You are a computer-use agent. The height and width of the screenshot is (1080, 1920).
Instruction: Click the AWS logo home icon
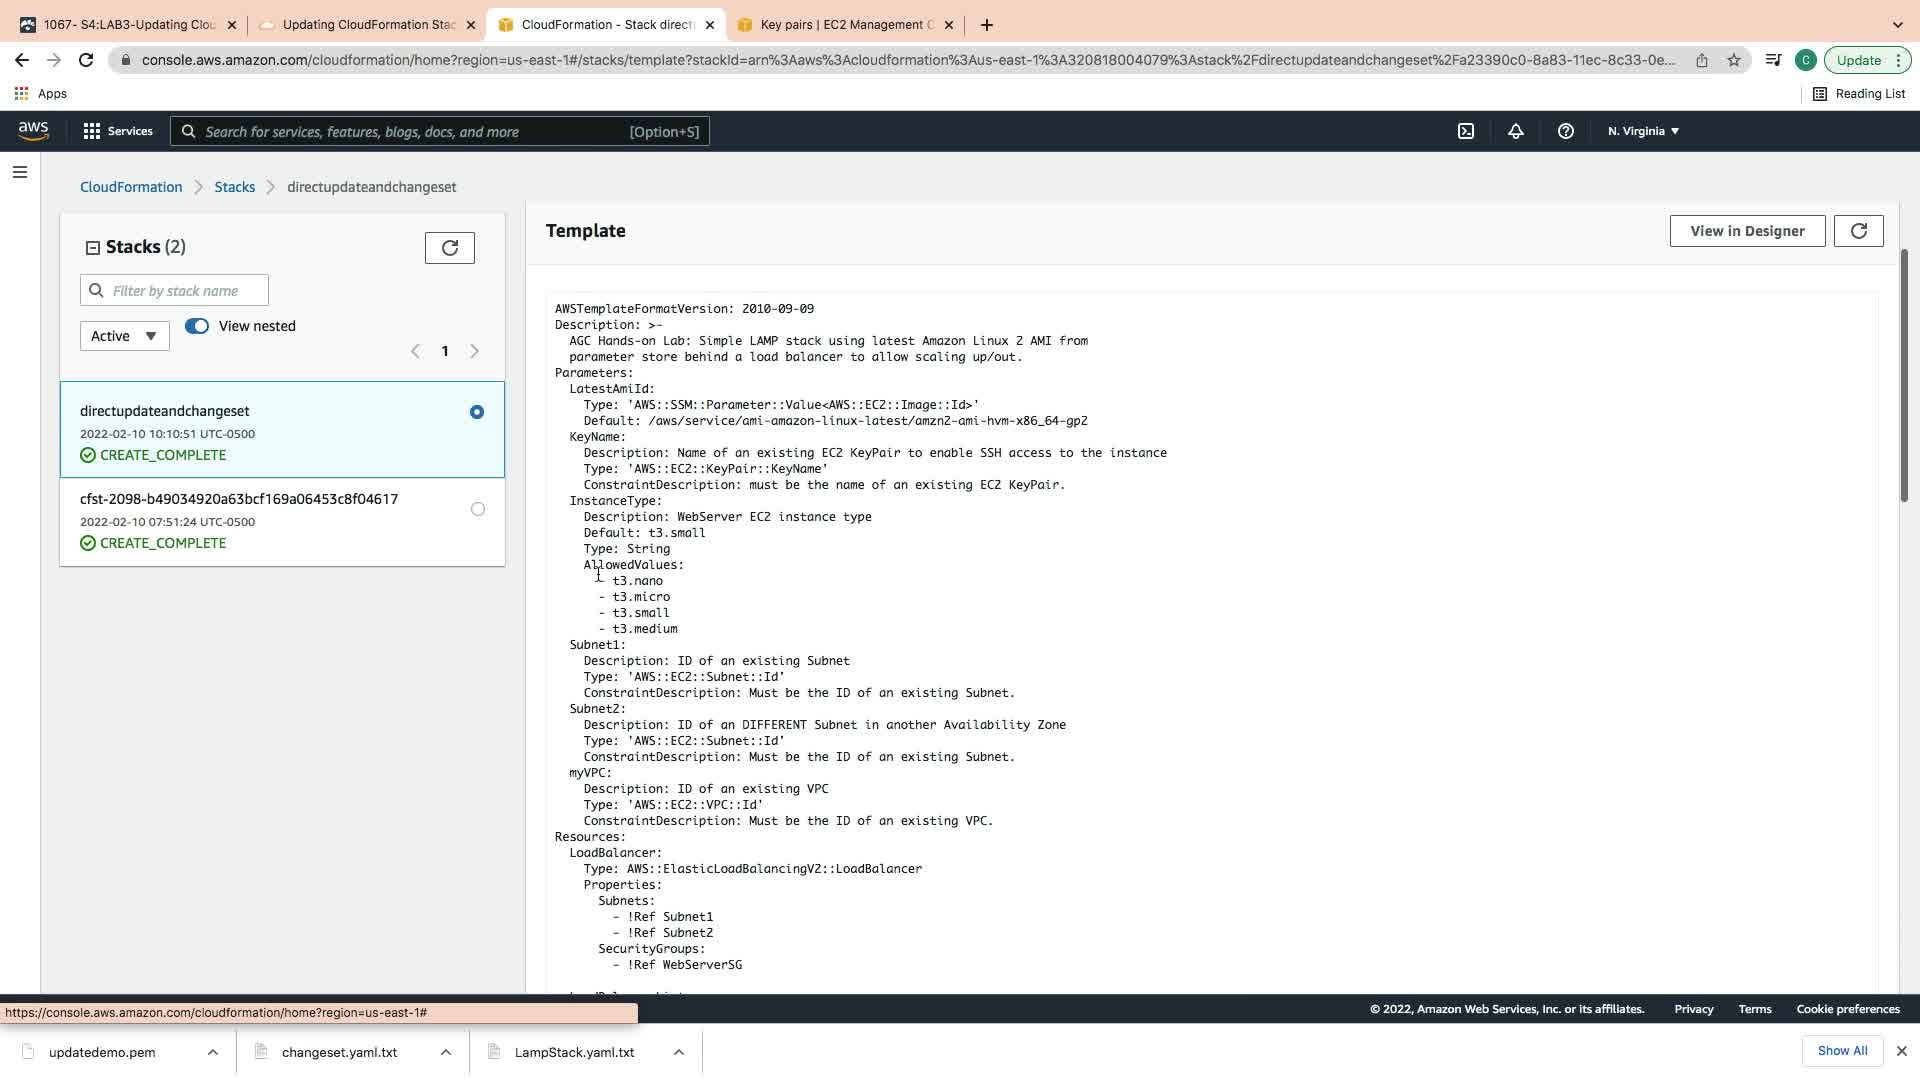tap(33, 131)
